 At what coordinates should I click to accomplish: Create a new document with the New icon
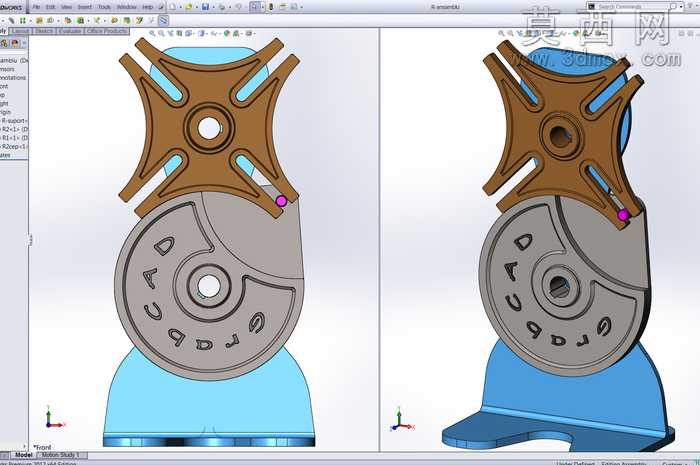(172, 7)
